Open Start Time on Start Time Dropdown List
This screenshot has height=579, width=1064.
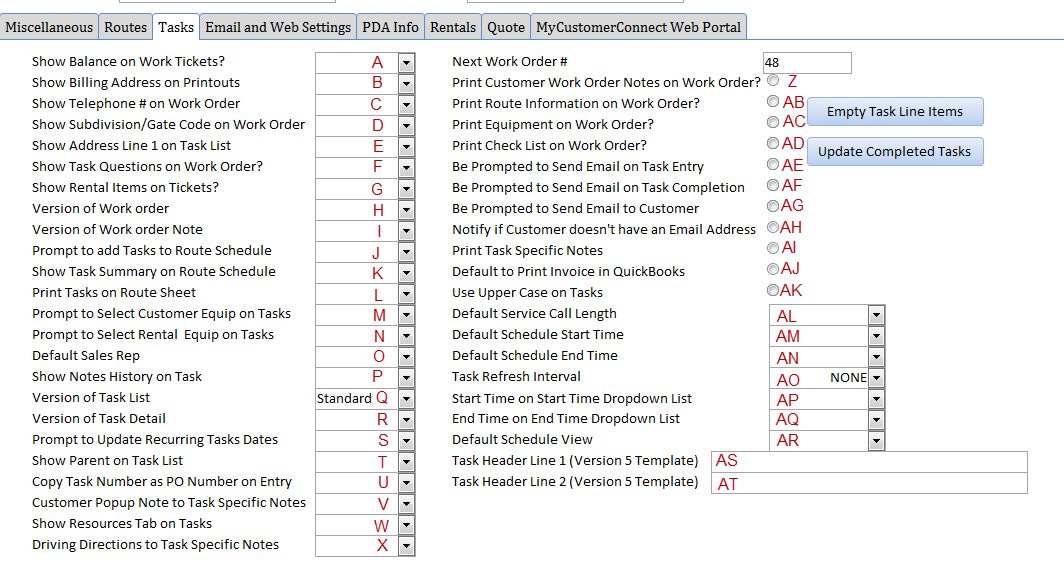tap(877, 400)
